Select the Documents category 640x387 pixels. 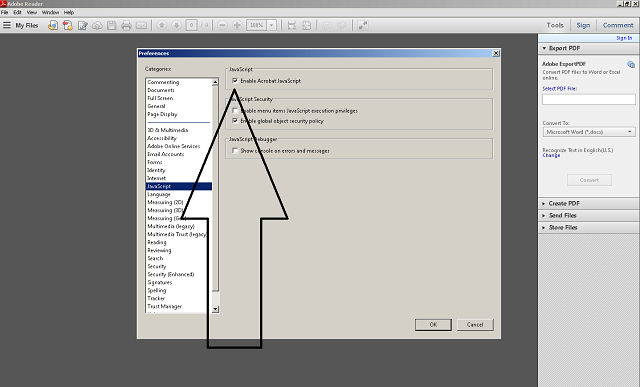coord(161,90)
